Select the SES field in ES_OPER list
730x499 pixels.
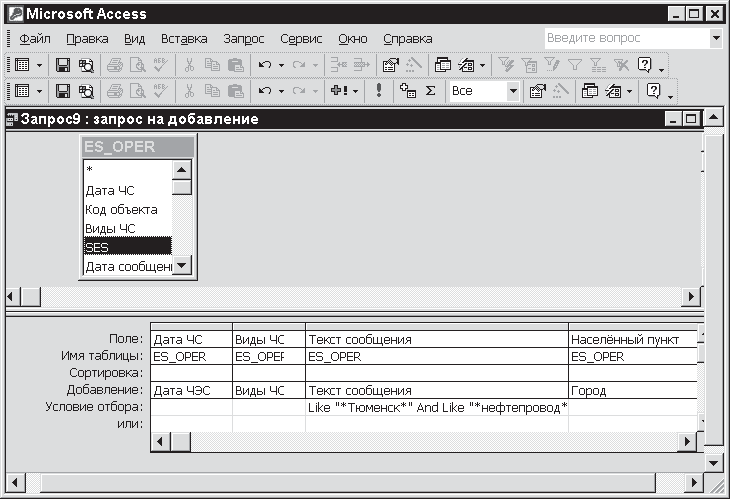[x=127, y=247]
